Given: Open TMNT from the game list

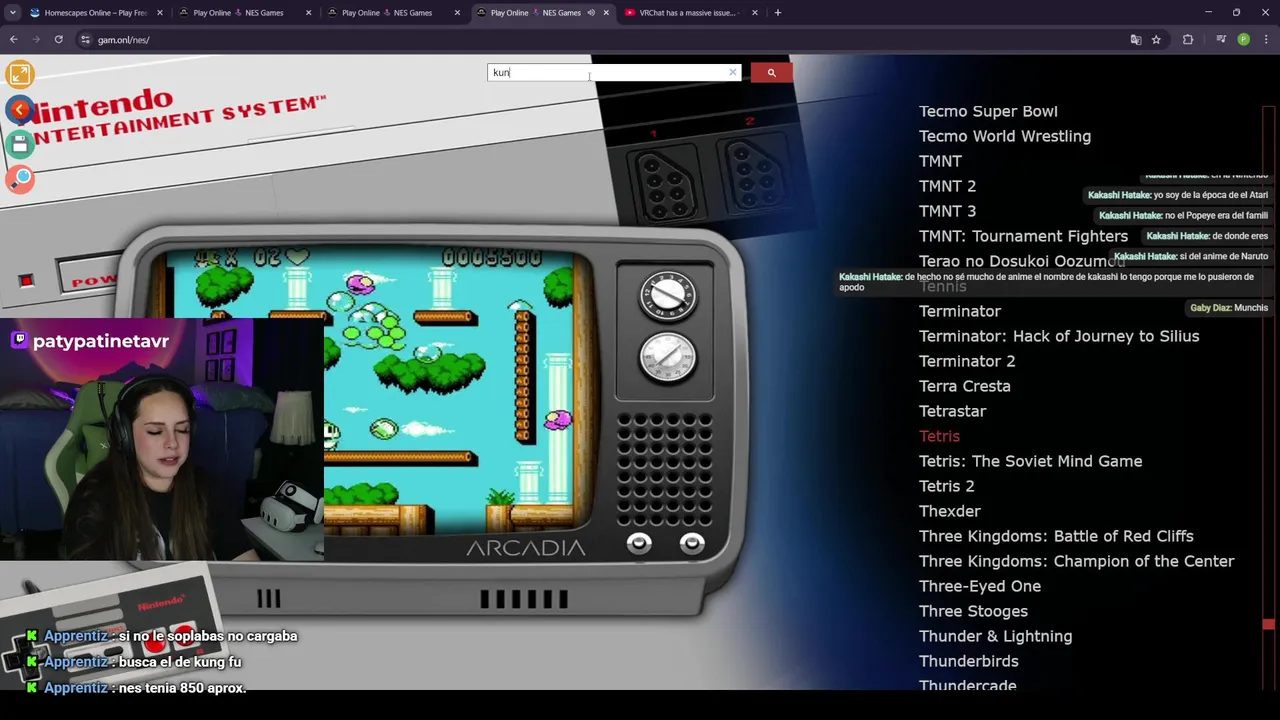Looking at the screenshot, I should click(940, 161).
